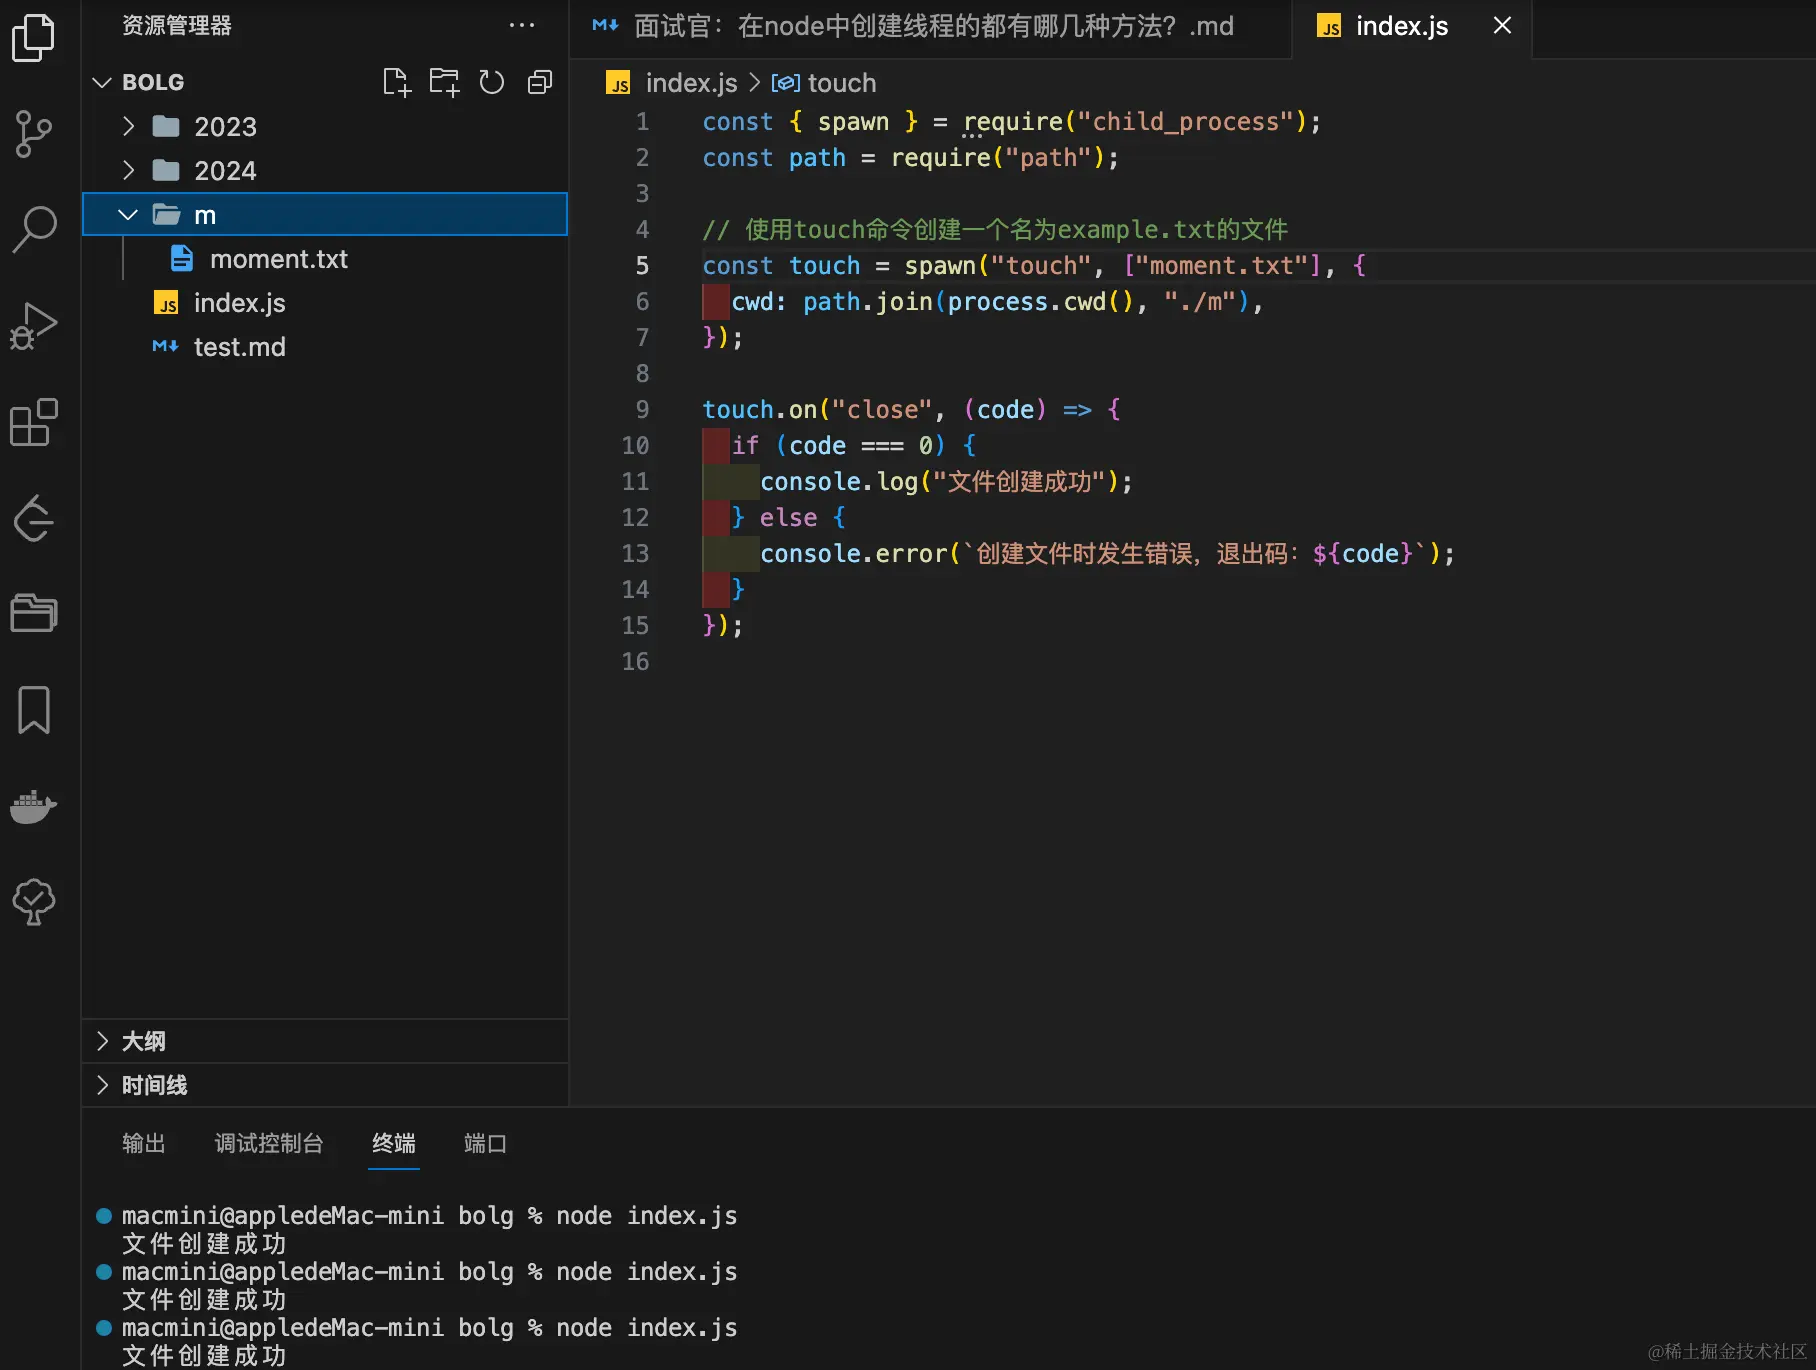Click the 资源管理器 explorer title
Image resolution: width=1816 pixels, height=1370 pixels.
tap(177, 25)
